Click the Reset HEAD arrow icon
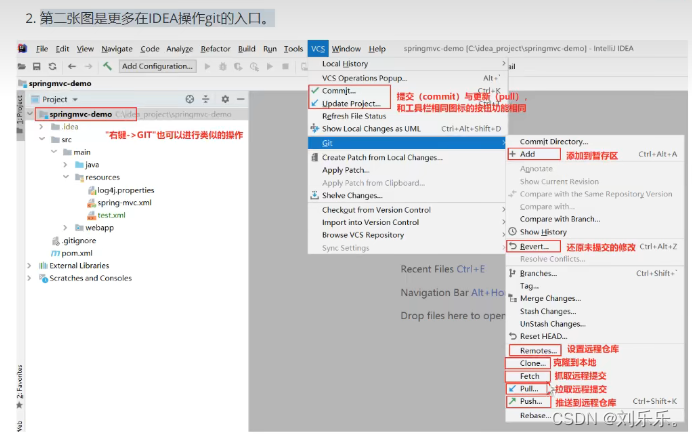 click(x=512, y=336)
